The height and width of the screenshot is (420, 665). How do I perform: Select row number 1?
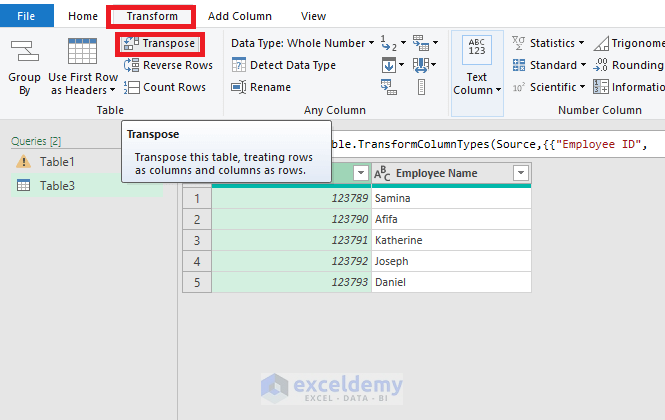pyautogui.click(x=197, y=198)
